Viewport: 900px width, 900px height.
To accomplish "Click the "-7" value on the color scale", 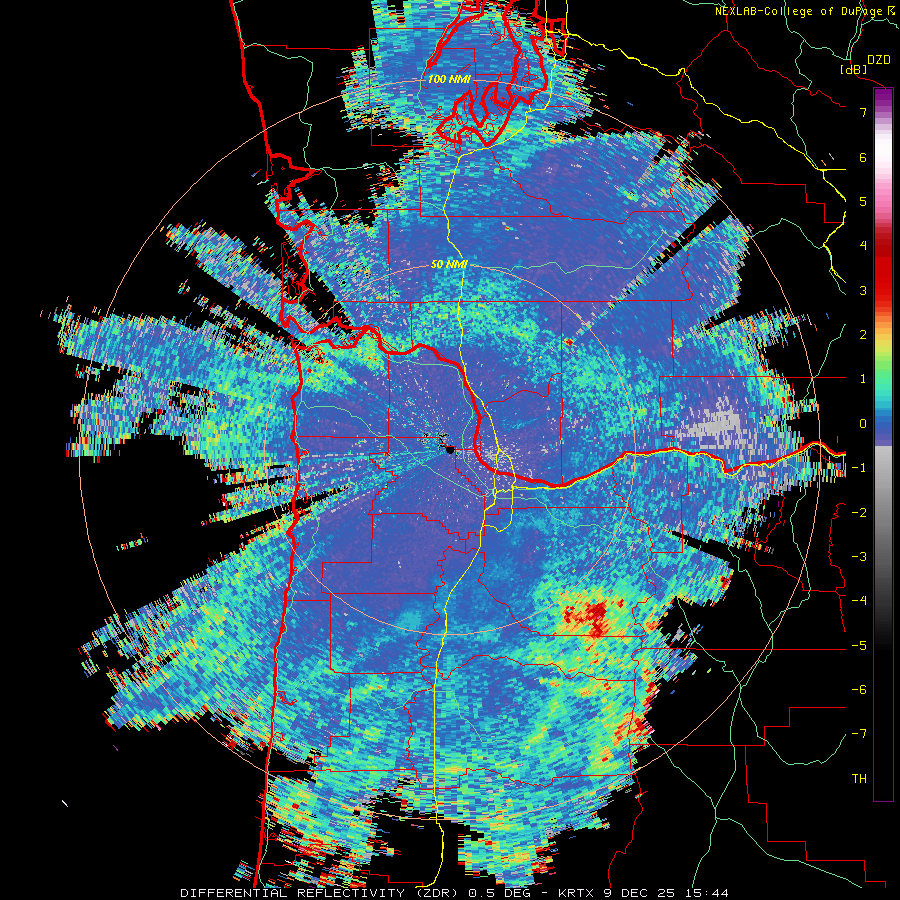I will [859, 734].
